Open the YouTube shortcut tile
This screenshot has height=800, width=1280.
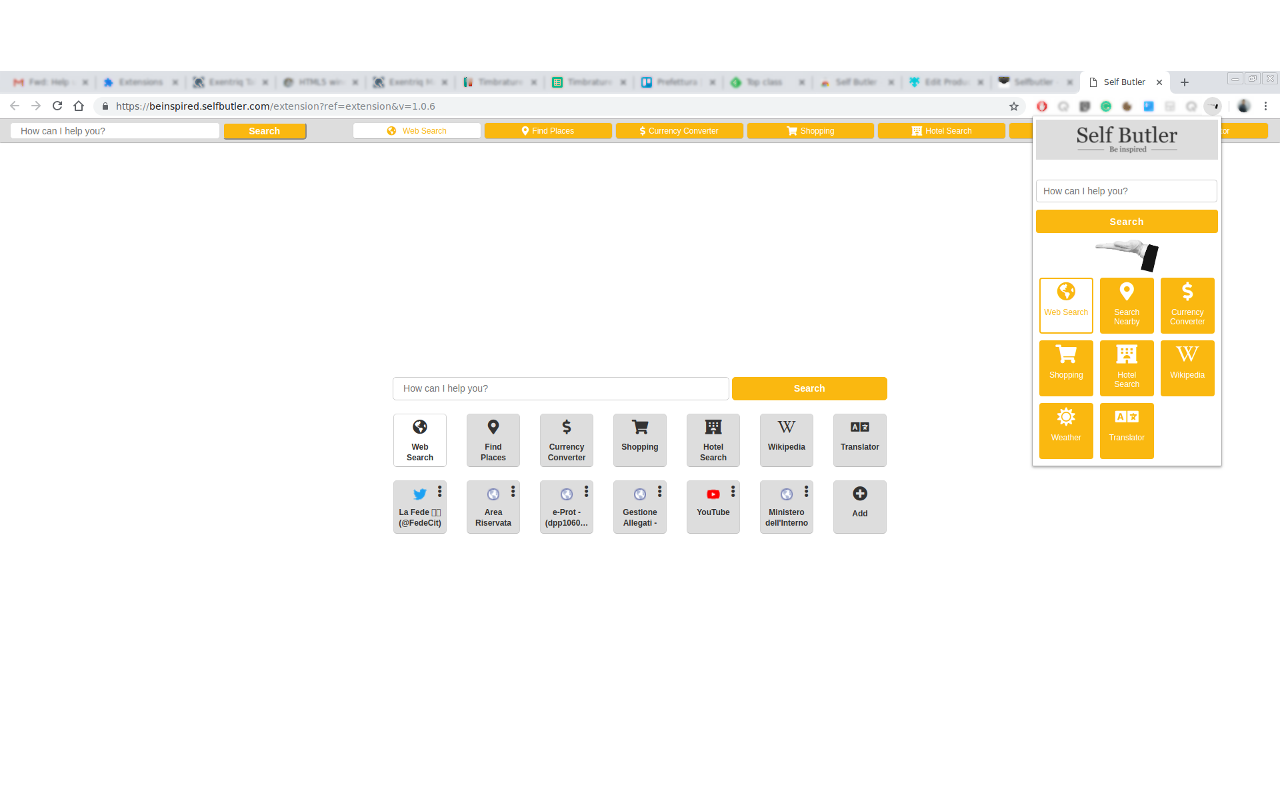click(x=711, y=508)
